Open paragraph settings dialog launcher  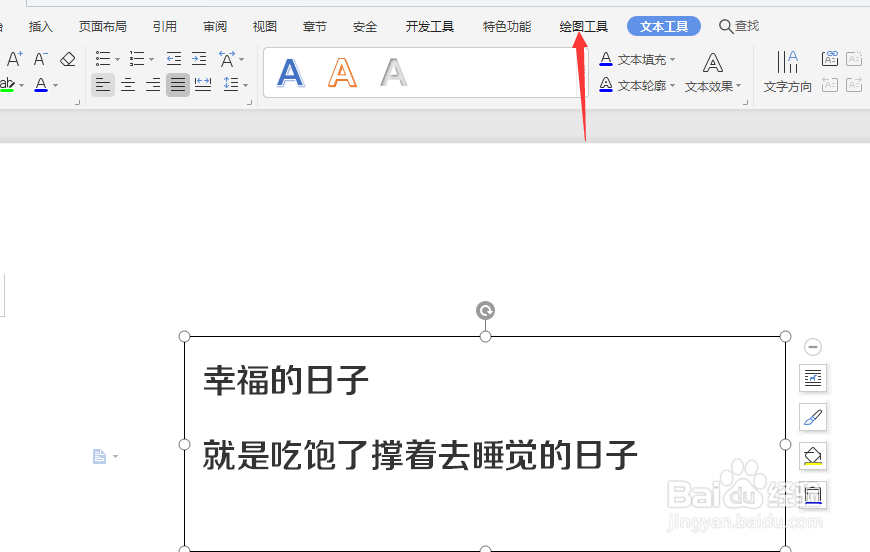pyautogui.click(x=250, y=103)
